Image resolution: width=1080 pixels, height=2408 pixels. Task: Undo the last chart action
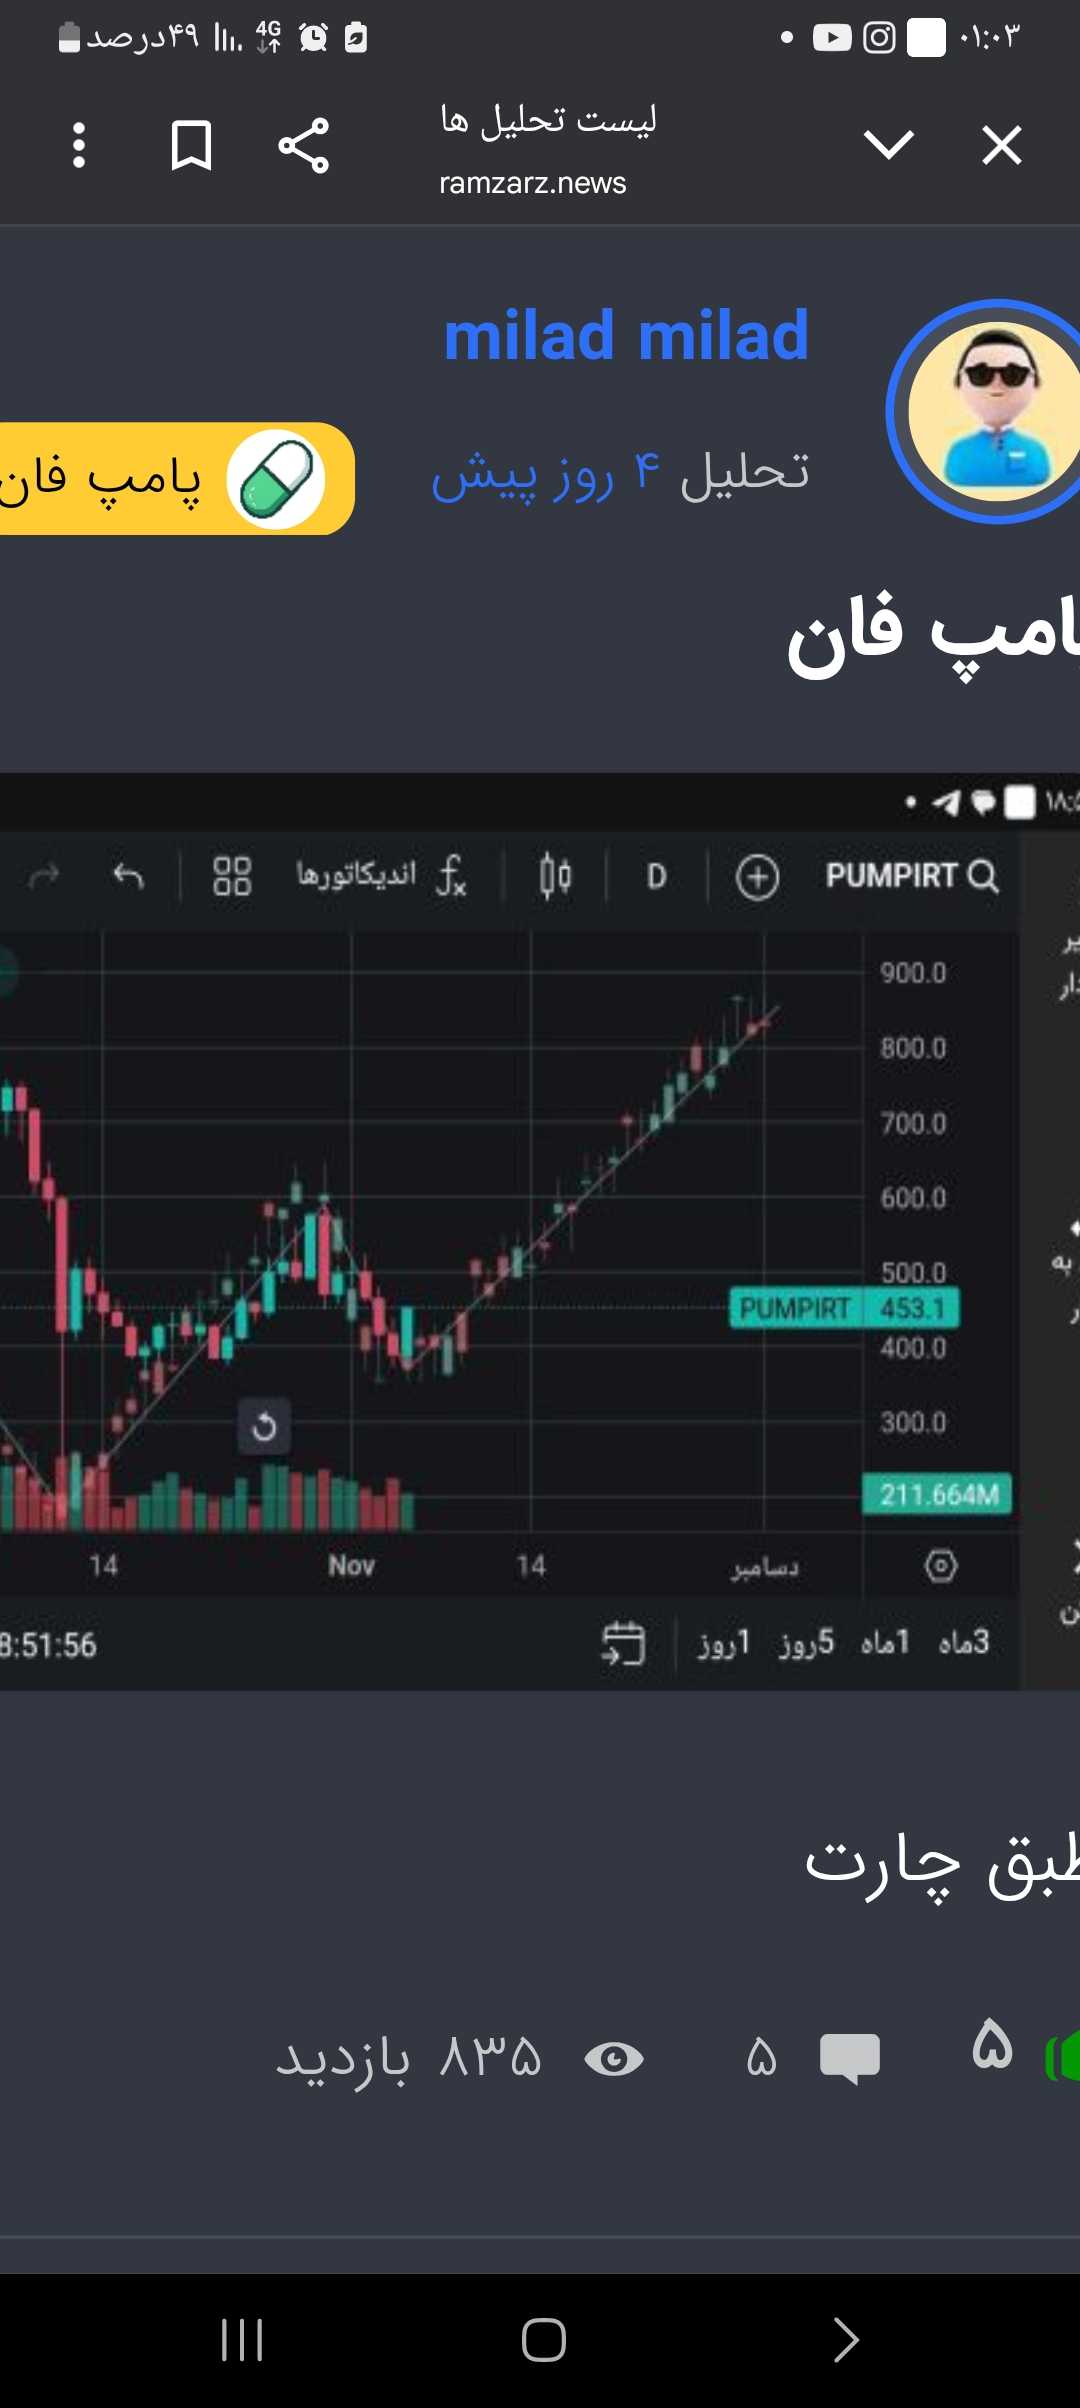coord(129,877)
